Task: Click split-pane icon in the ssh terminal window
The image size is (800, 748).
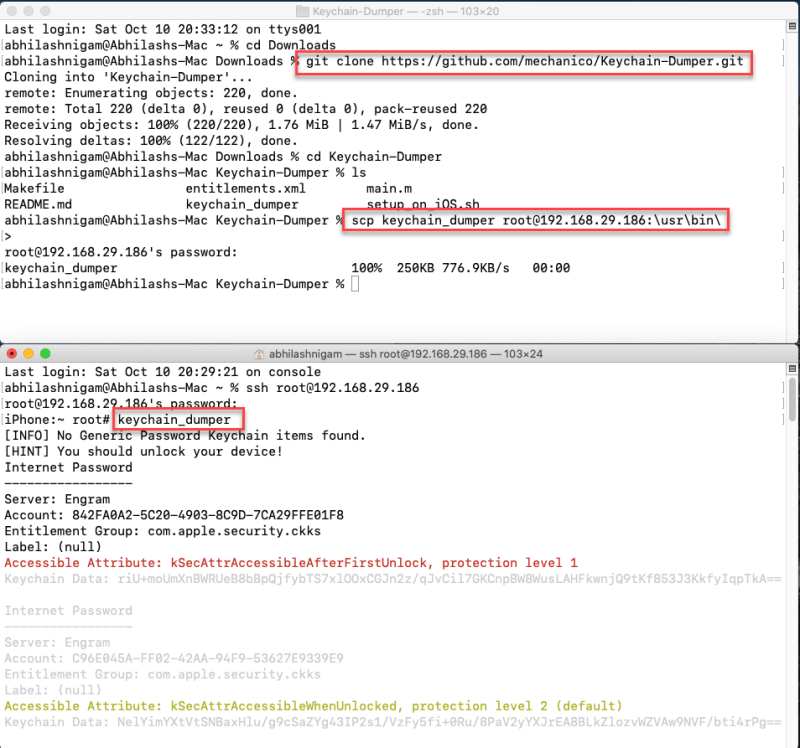Action: (x=792, y=368)
